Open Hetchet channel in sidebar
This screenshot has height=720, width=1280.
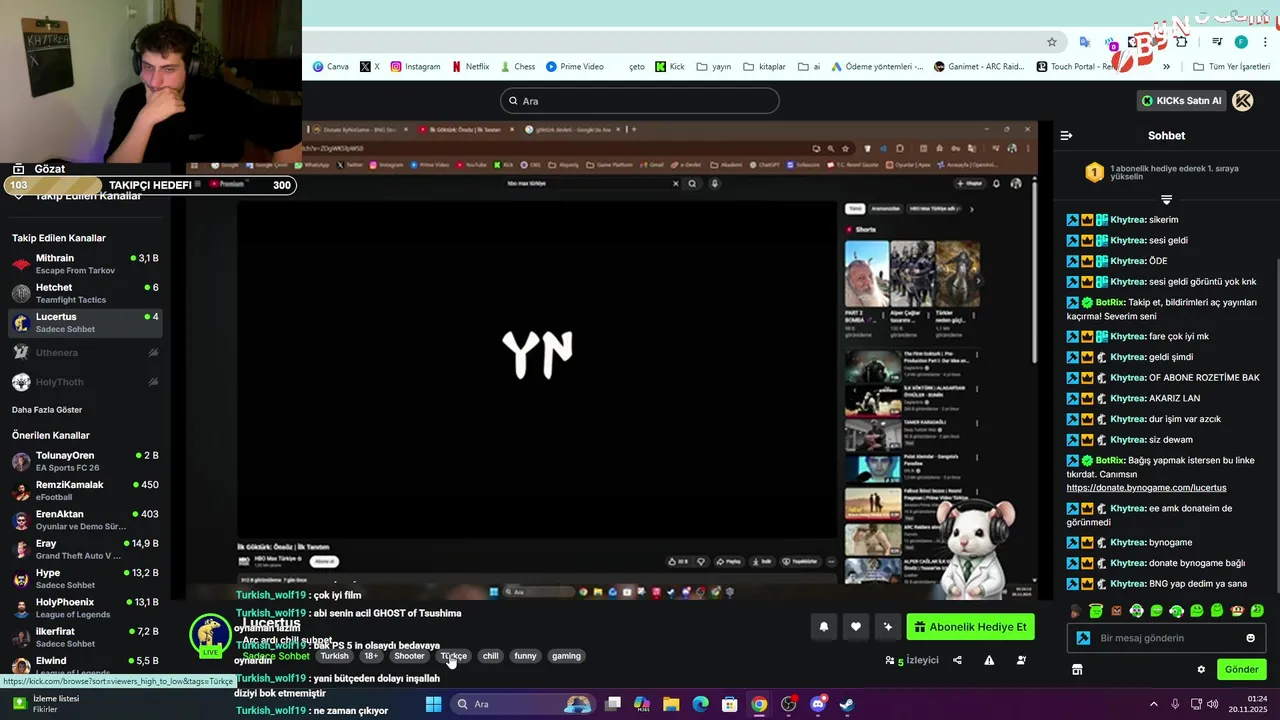84,293
